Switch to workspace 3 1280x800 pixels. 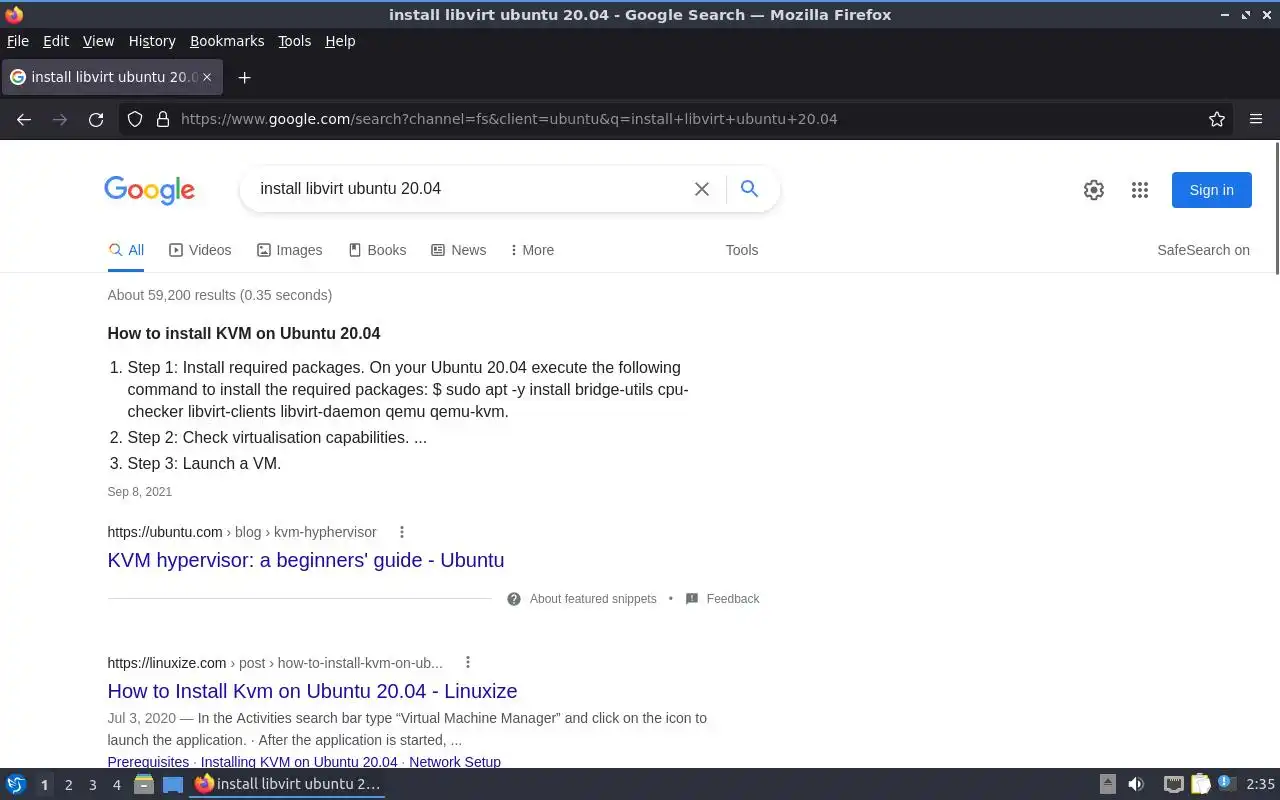coord(92,785)
